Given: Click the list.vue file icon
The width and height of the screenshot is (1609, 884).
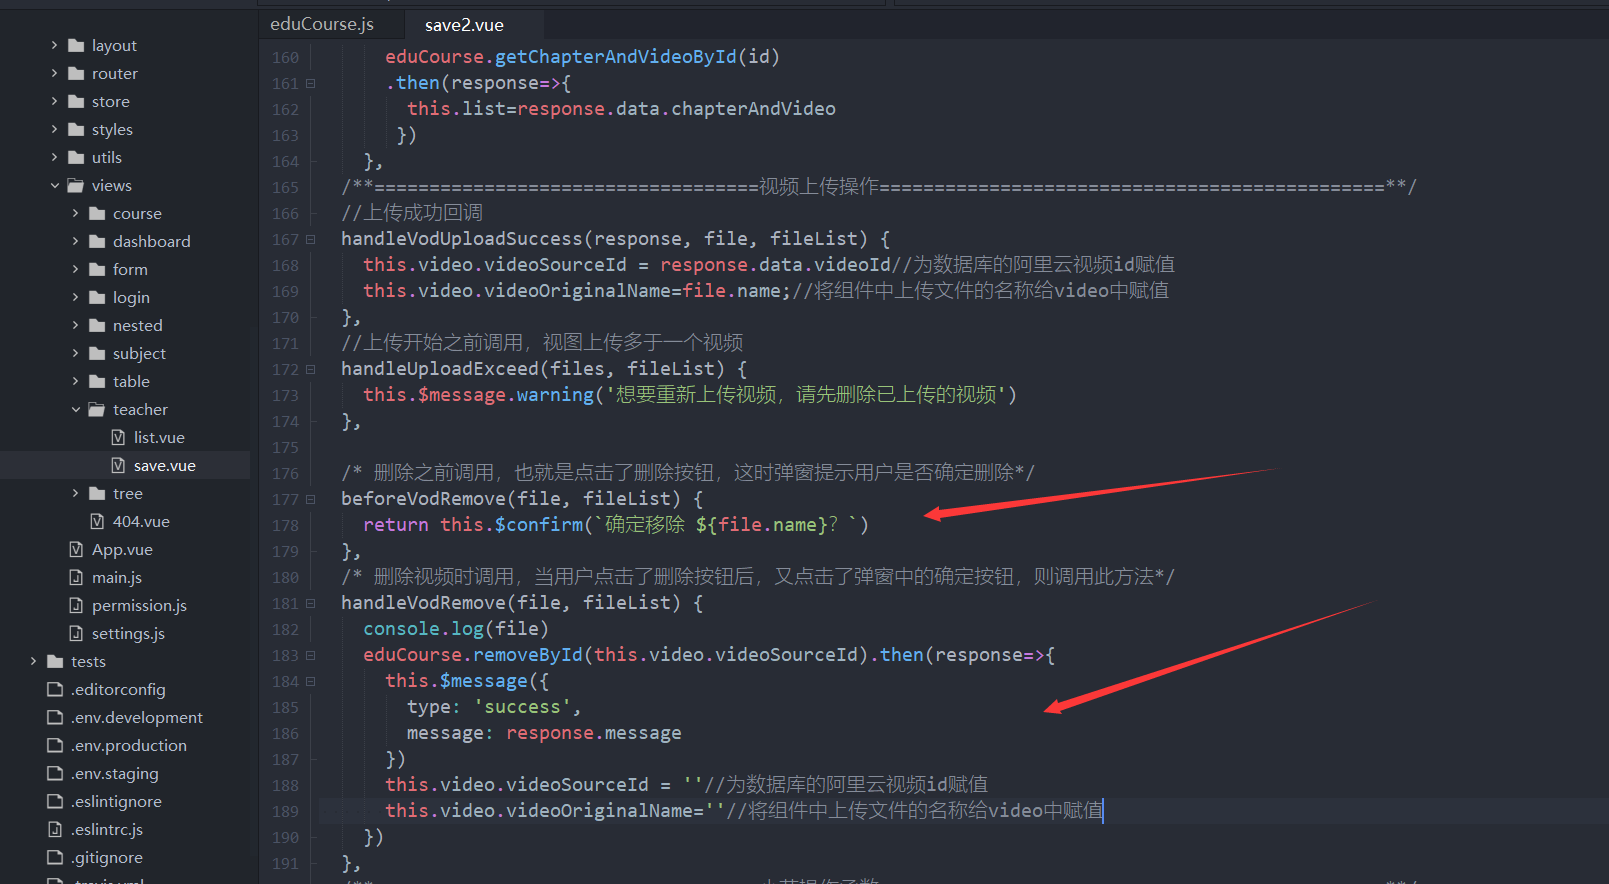Looking at the screenshot, I should pyautogui.click(x=118, y=437).
